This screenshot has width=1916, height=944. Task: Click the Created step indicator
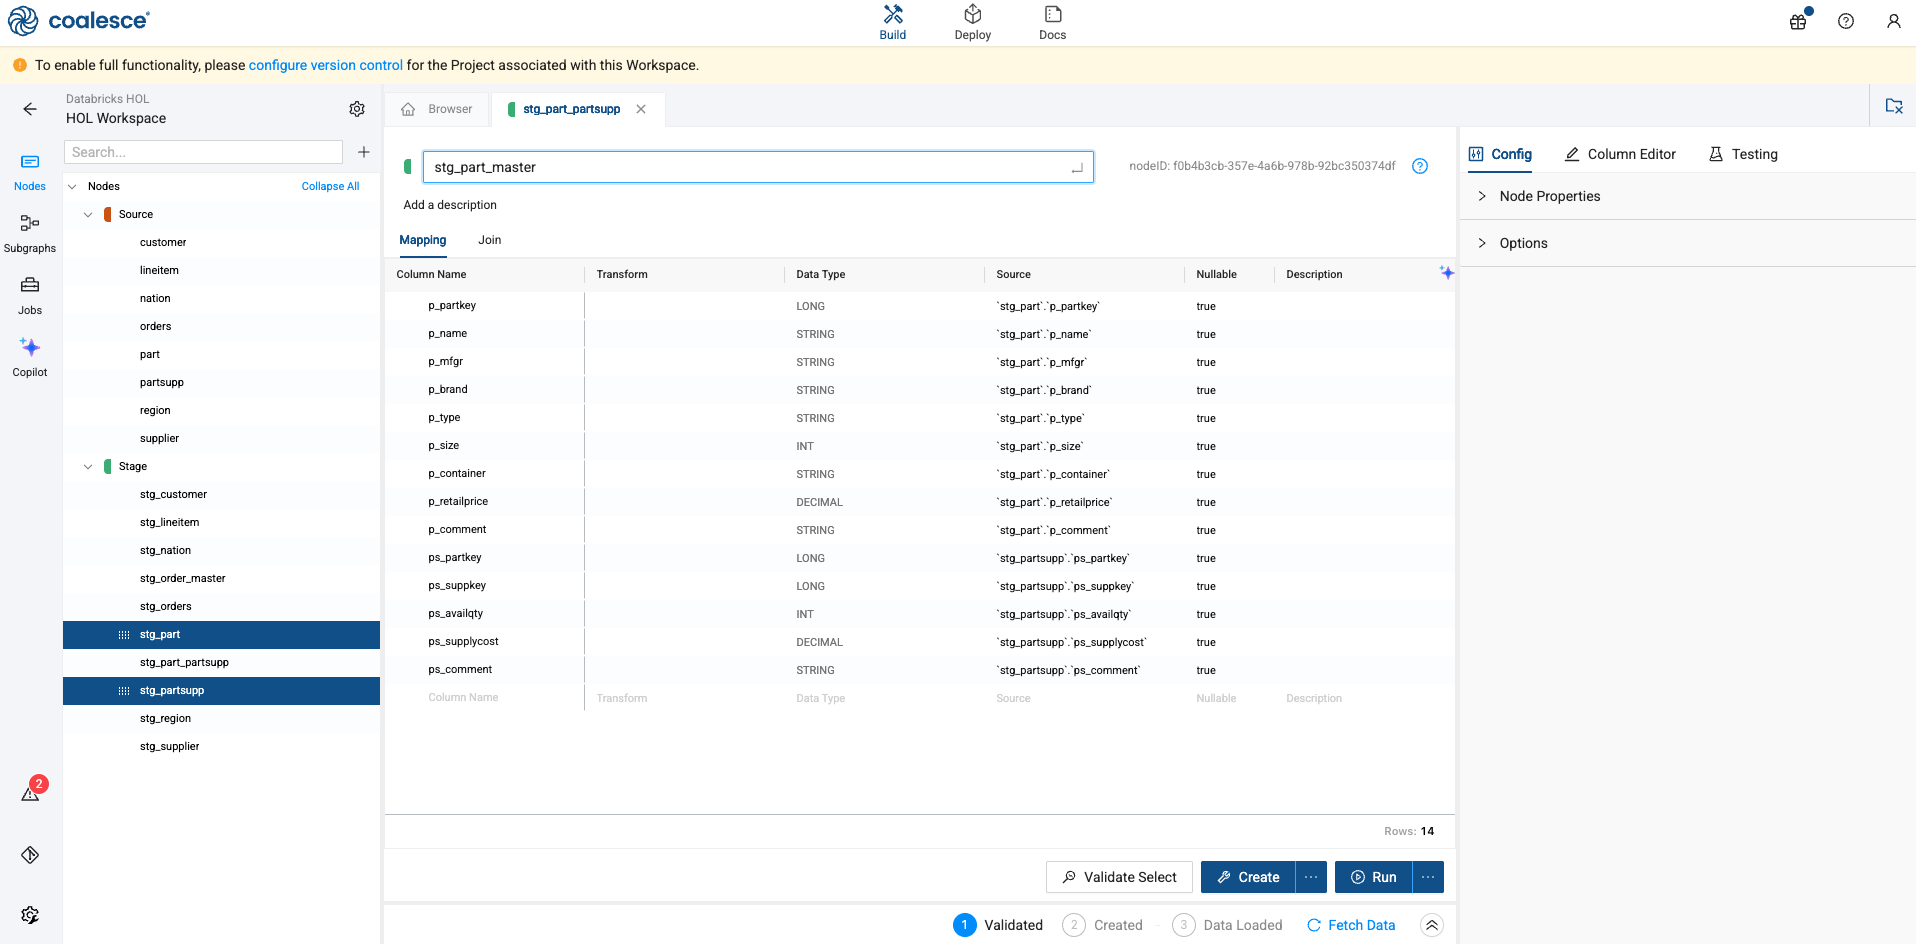tap(1103, 925)
